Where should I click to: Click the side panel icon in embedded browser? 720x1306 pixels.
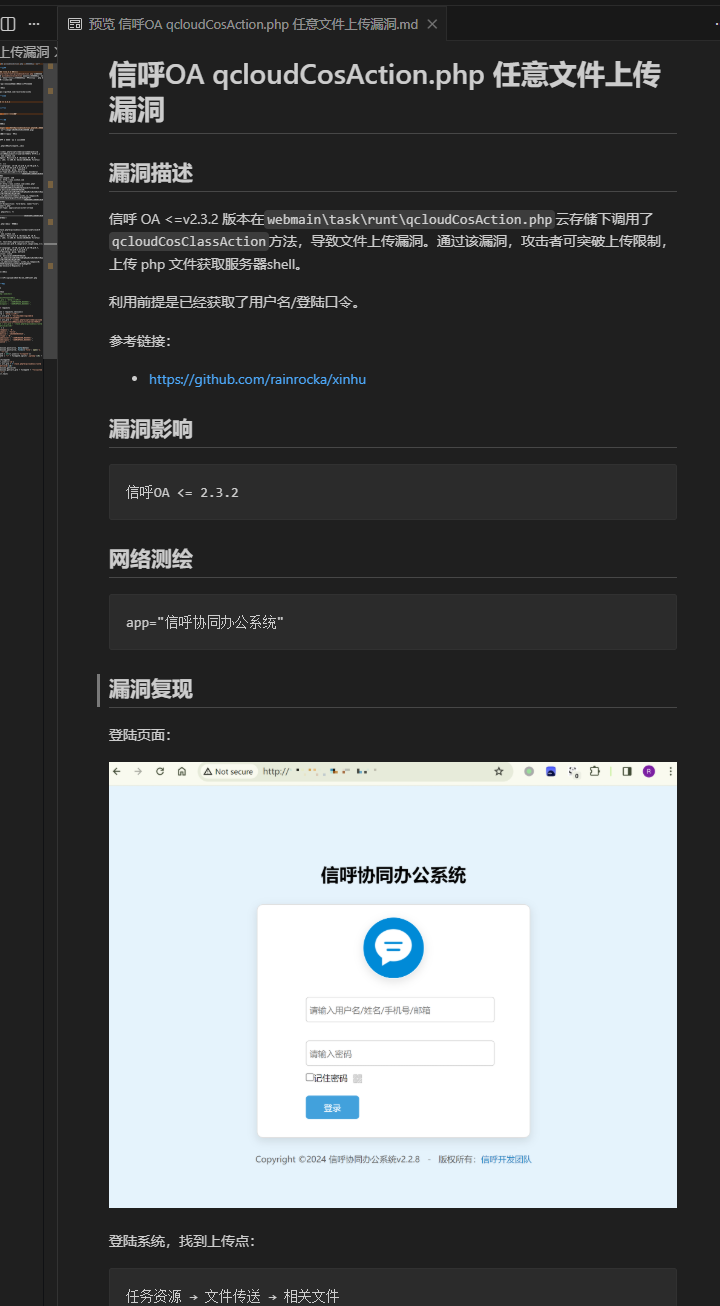[x=627, y=772]
